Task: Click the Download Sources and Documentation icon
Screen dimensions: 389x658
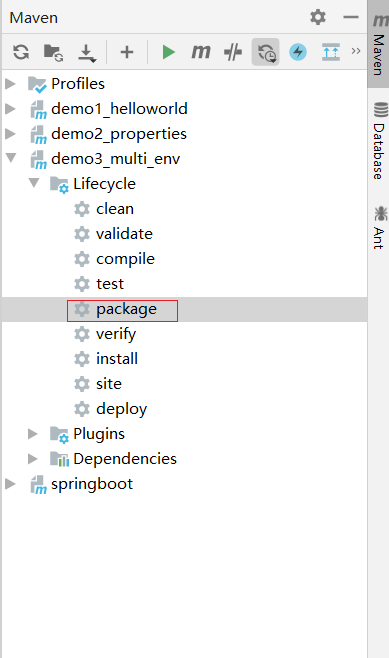Action: click(x=87, y=53)
